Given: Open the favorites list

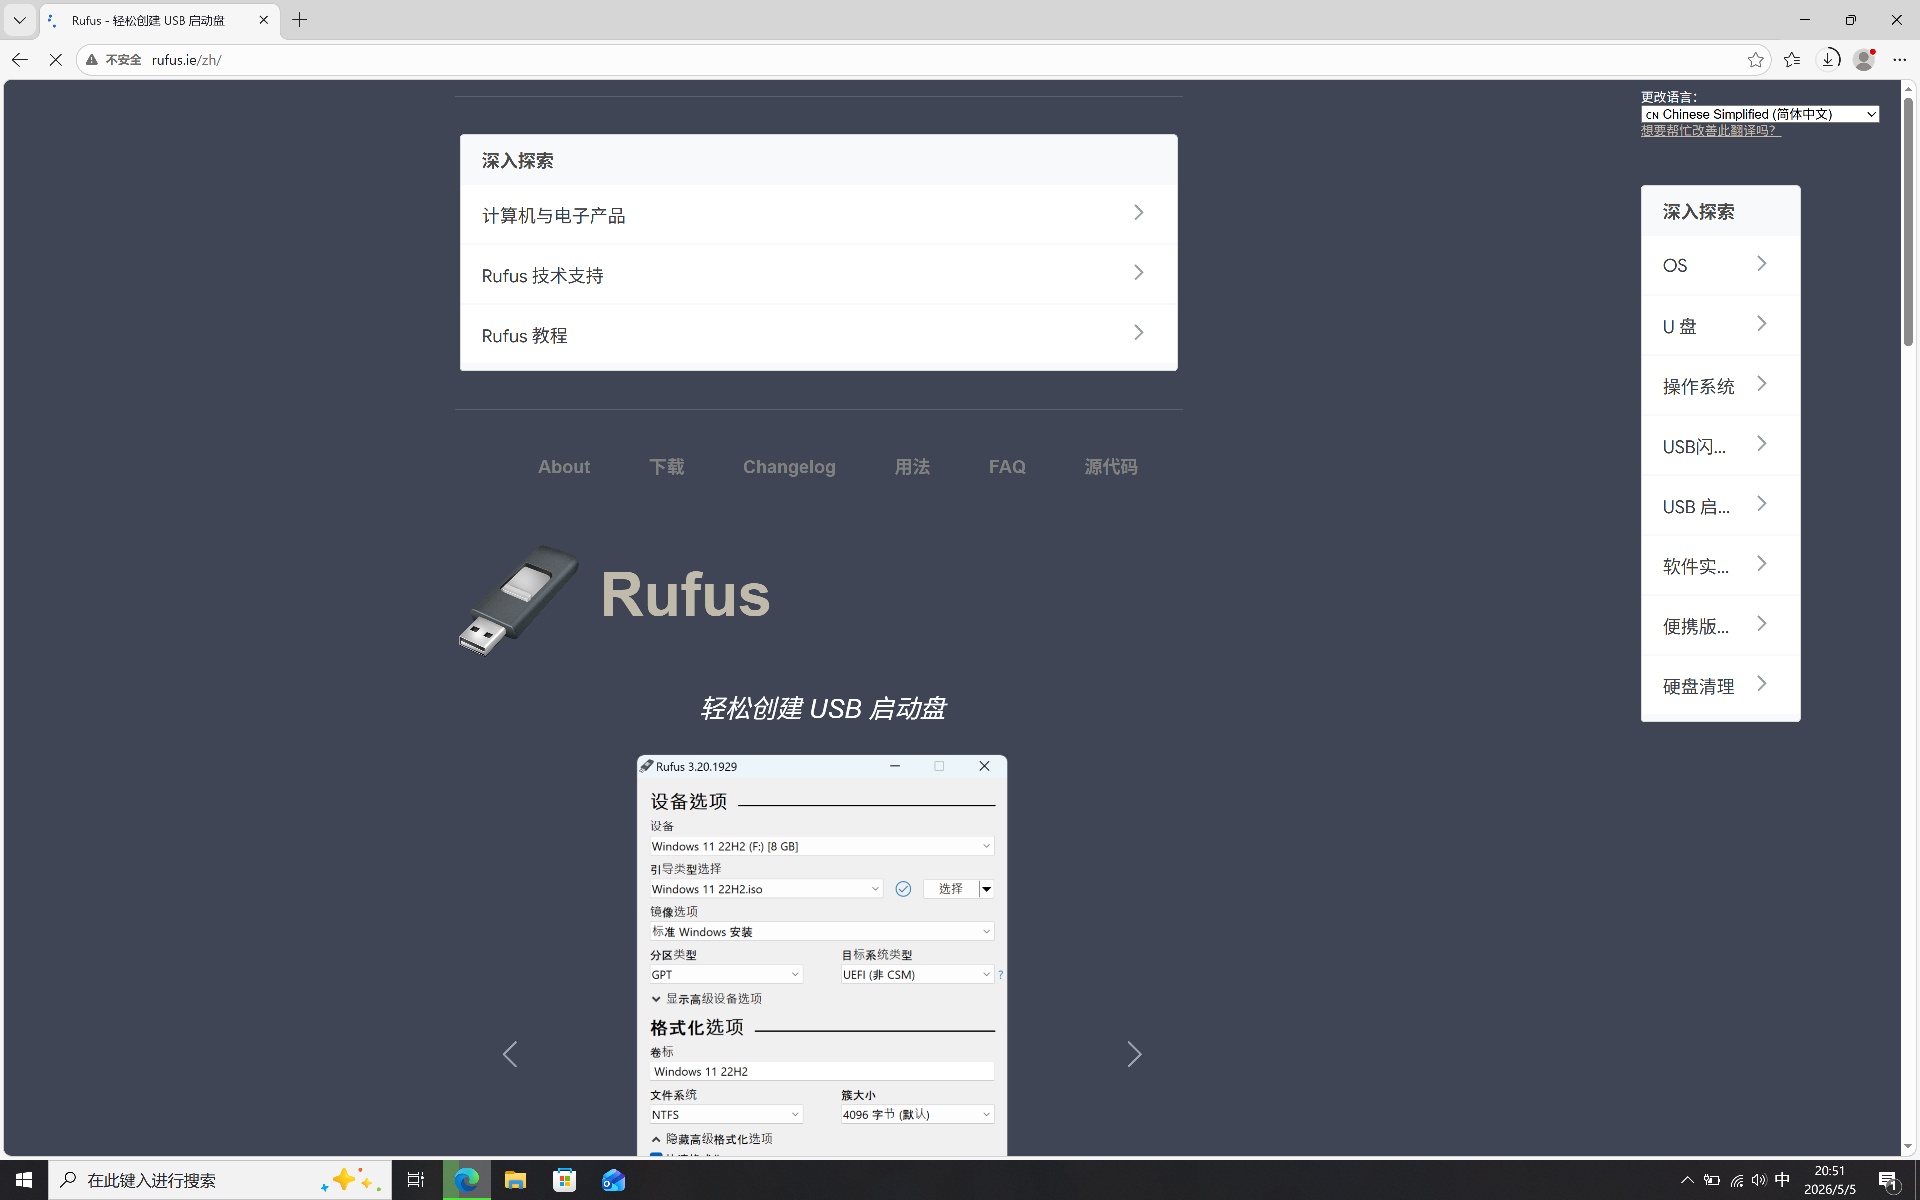Looking at the screenshot, I should [1792, 60].
